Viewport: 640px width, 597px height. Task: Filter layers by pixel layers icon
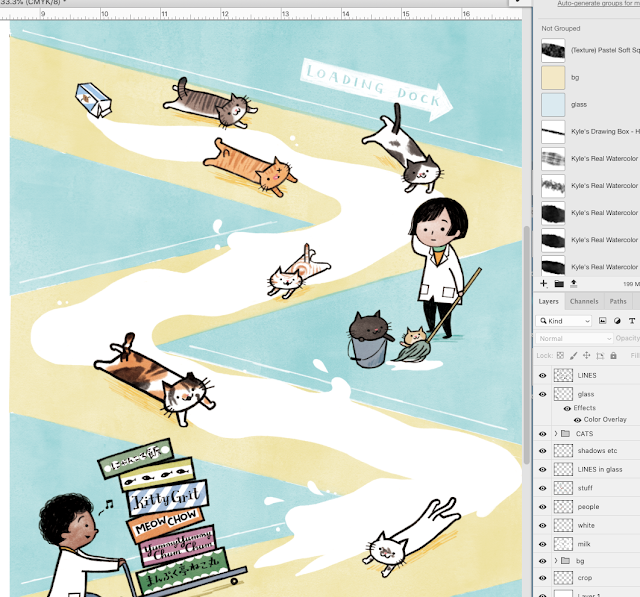[x=602, y=321]
